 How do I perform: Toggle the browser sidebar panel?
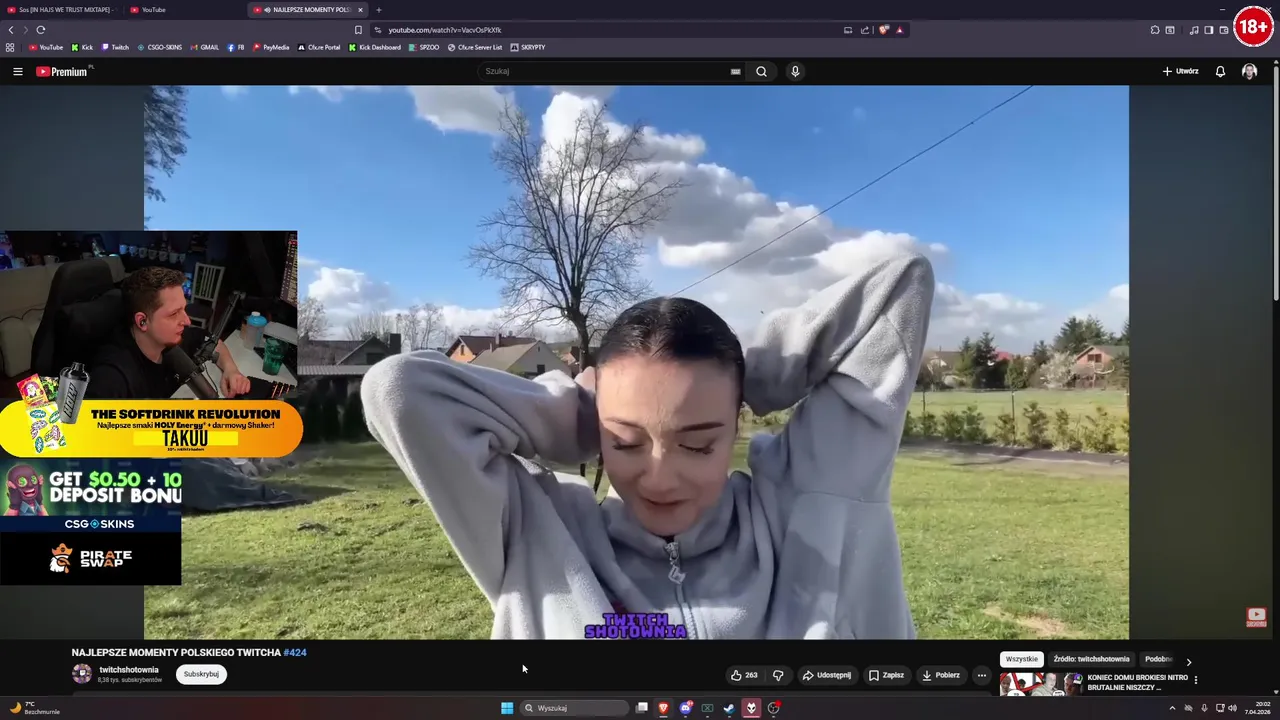click(x=1209, y=30)
